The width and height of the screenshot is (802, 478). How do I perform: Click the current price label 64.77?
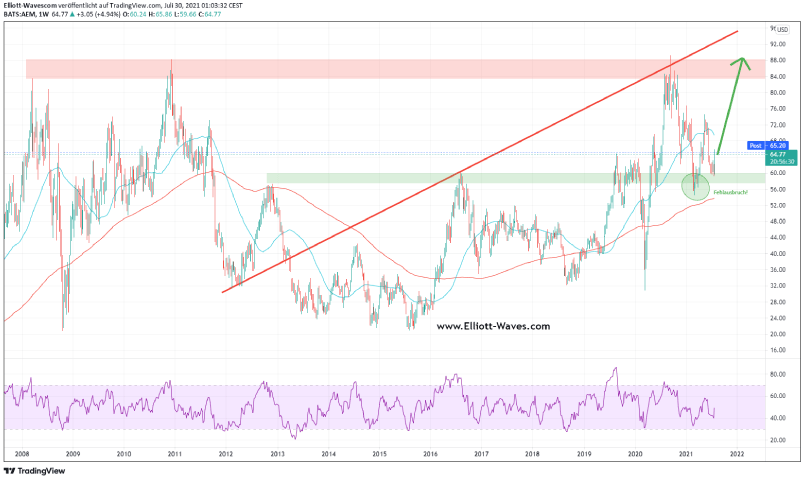pyautogui.click(x=778, y=155)
